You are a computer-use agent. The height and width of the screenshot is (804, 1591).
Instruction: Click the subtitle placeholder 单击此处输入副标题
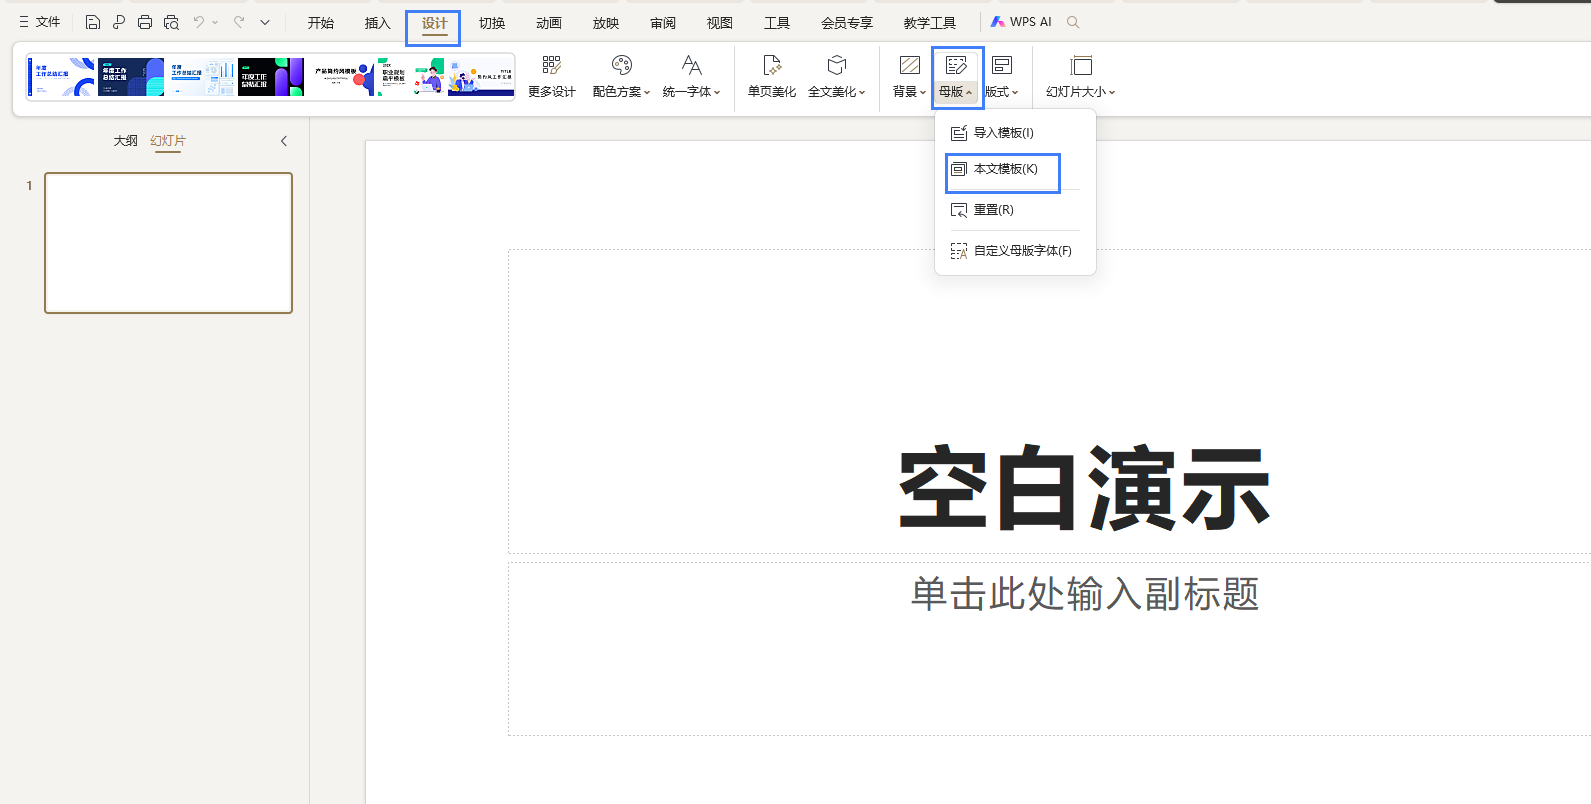[1084, 594]
